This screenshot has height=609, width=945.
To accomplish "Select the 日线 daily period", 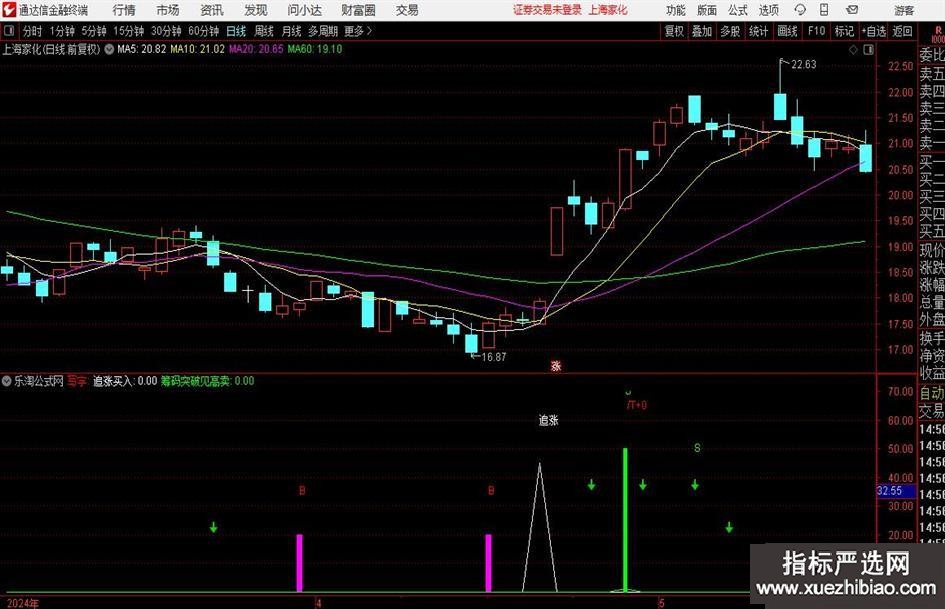I will (x=236, y=31).
